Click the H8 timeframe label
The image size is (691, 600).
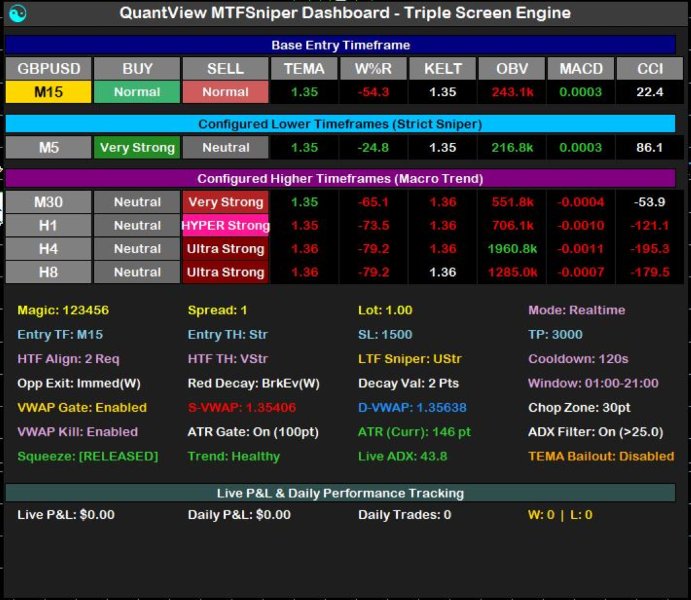click(48, 272)
